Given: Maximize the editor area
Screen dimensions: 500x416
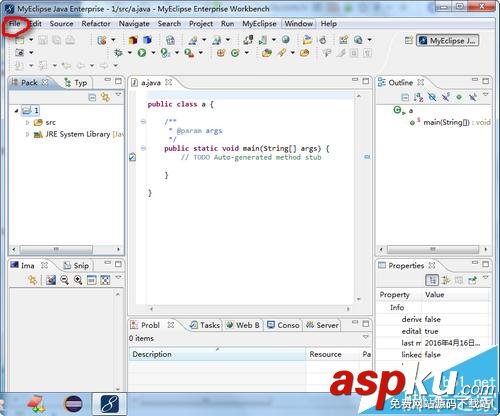Looking at the screenshot, I should (x=366, y=81).
